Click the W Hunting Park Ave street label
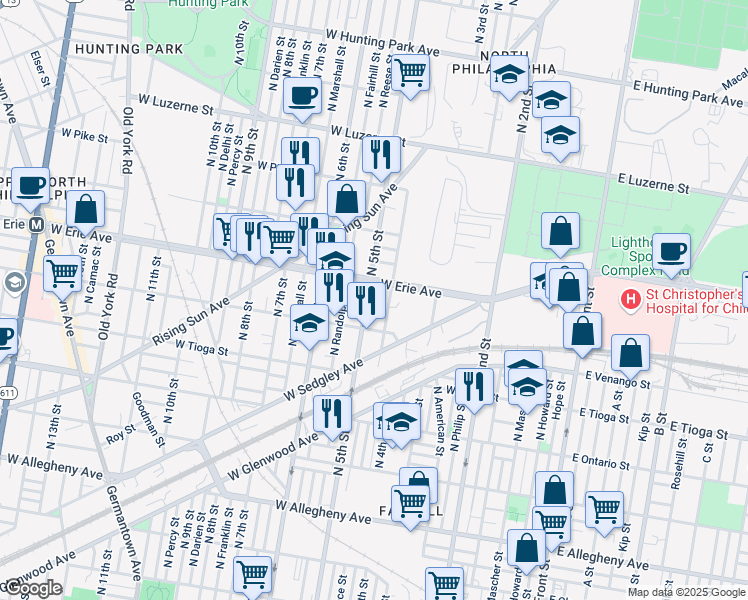 click(383, 42)
